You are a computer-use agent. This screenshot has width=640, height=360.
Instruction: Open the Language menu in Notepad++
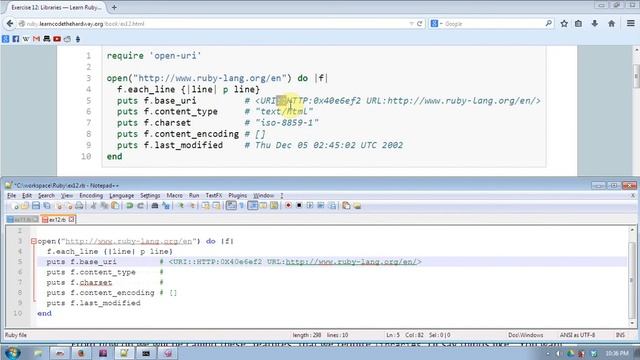point(121,196)
